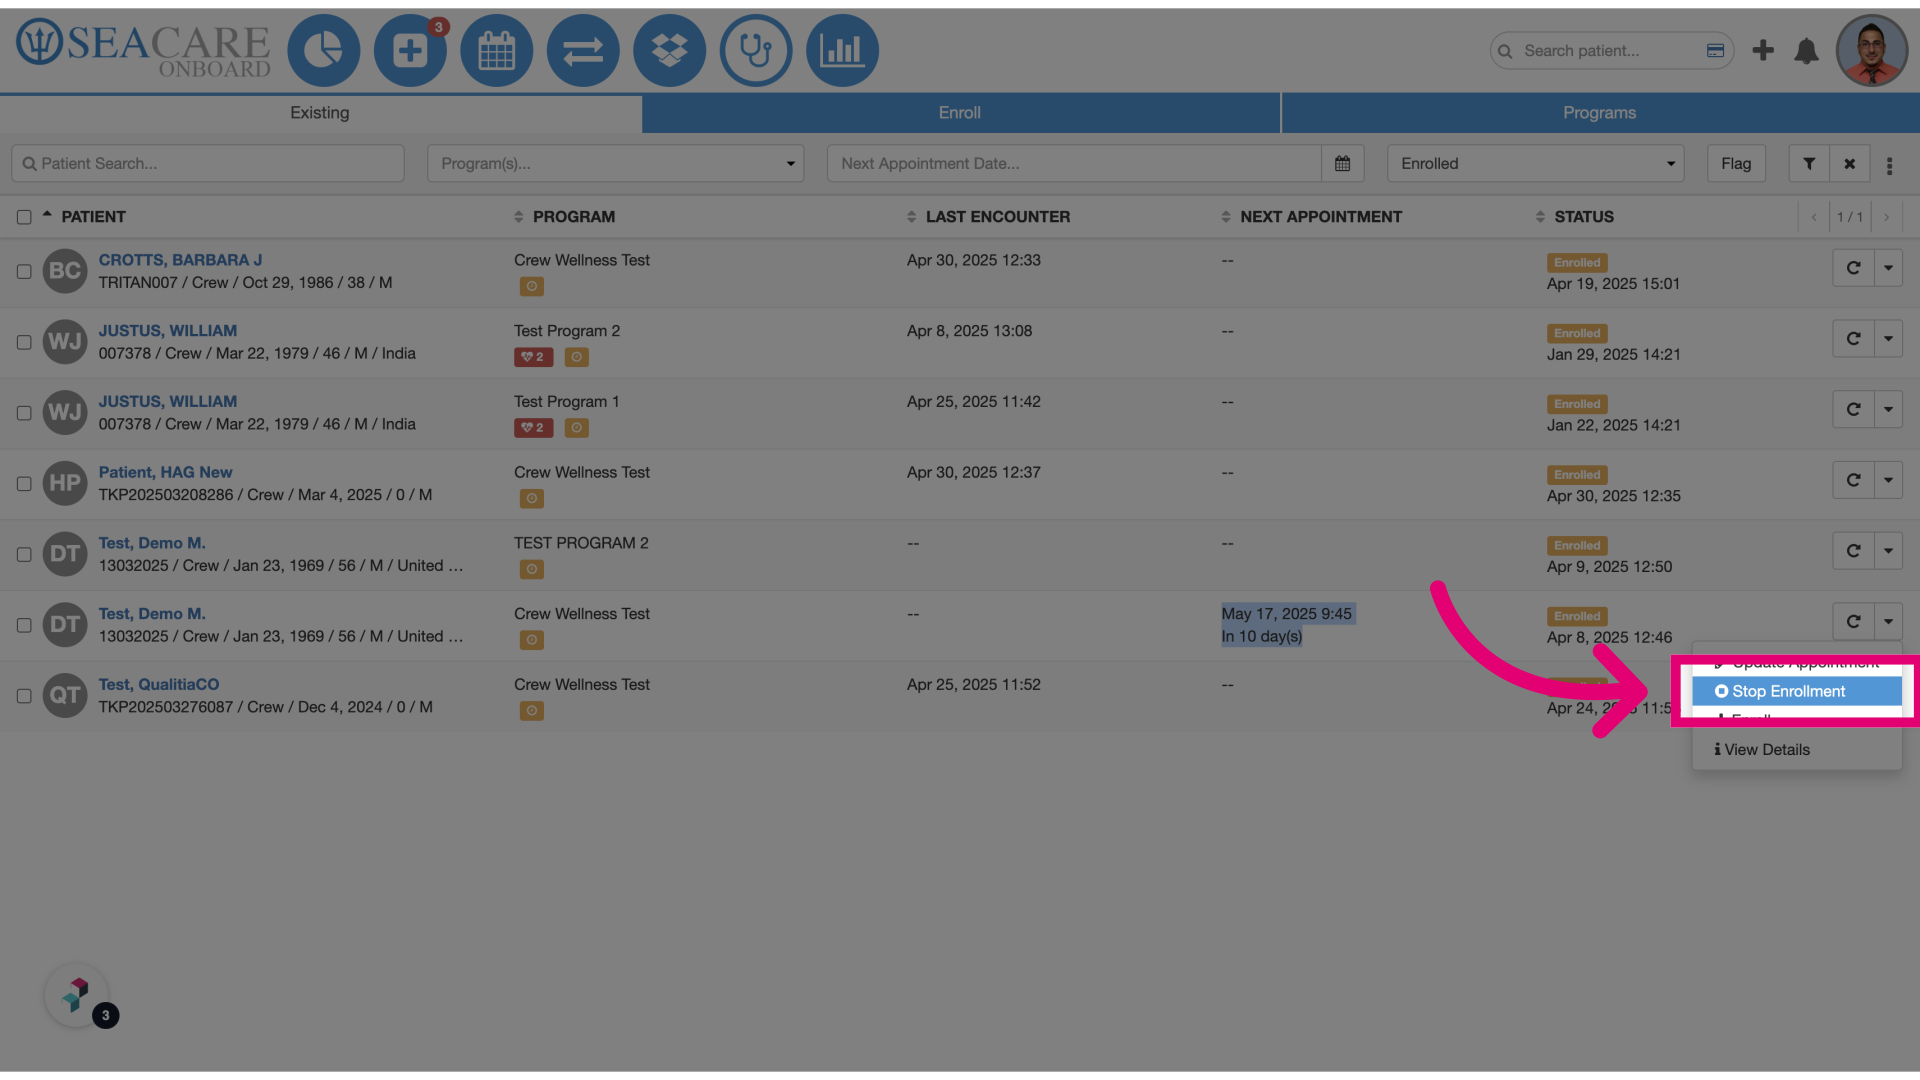Switch to the Enroll tab
The image size is (1920, 1080).
tap(960, 113)
